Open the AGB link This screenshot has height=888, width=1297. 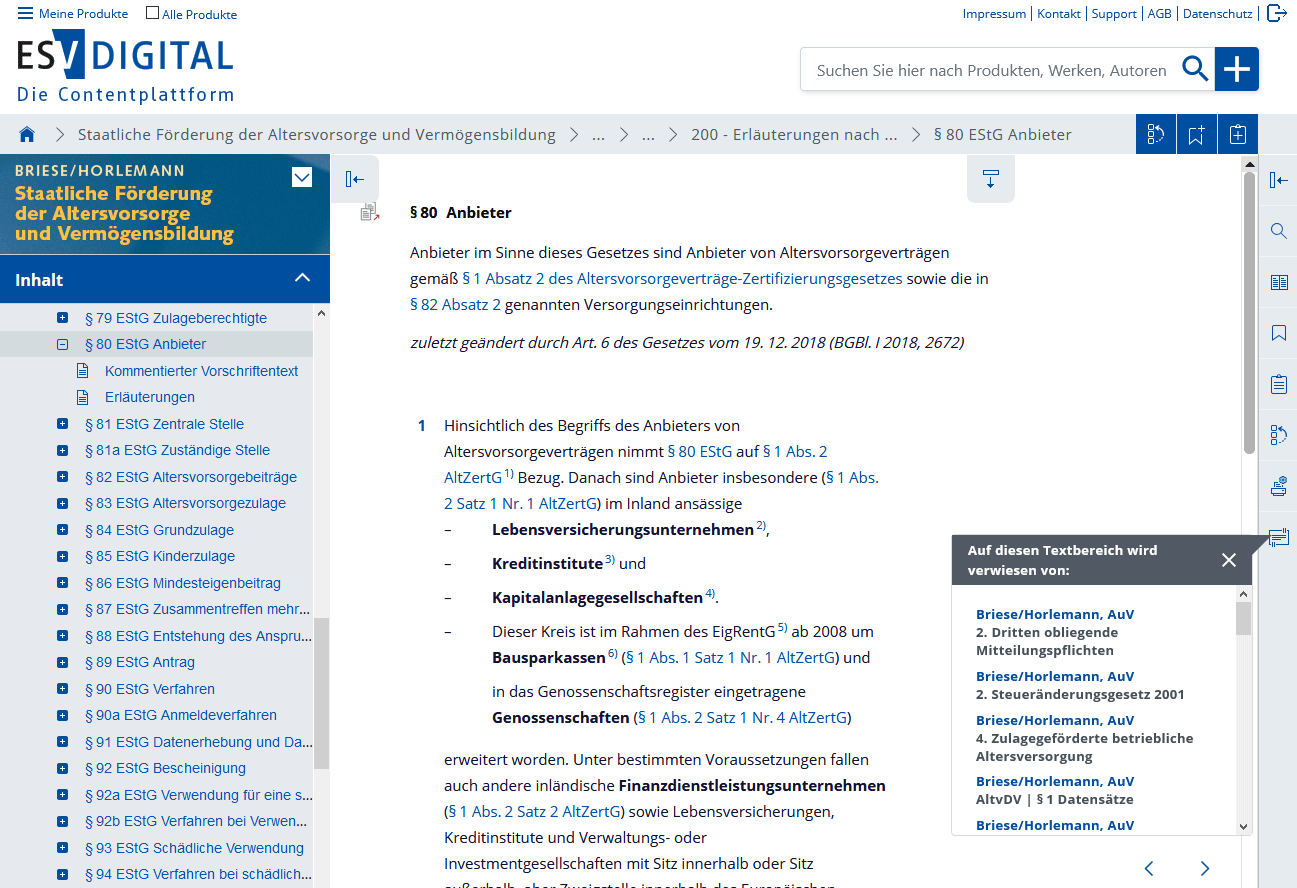(1159, 14)
